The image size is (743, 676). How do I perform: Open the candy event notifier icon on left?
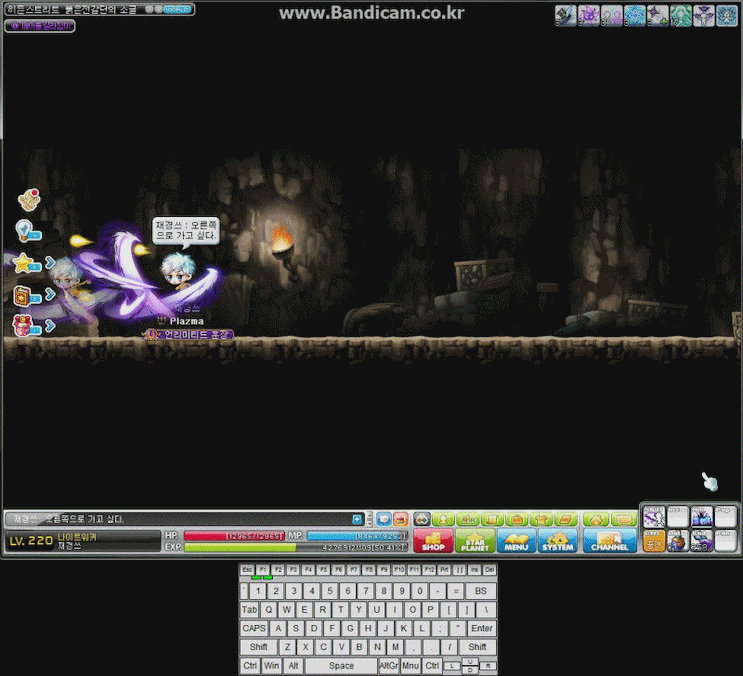(29, 199)
